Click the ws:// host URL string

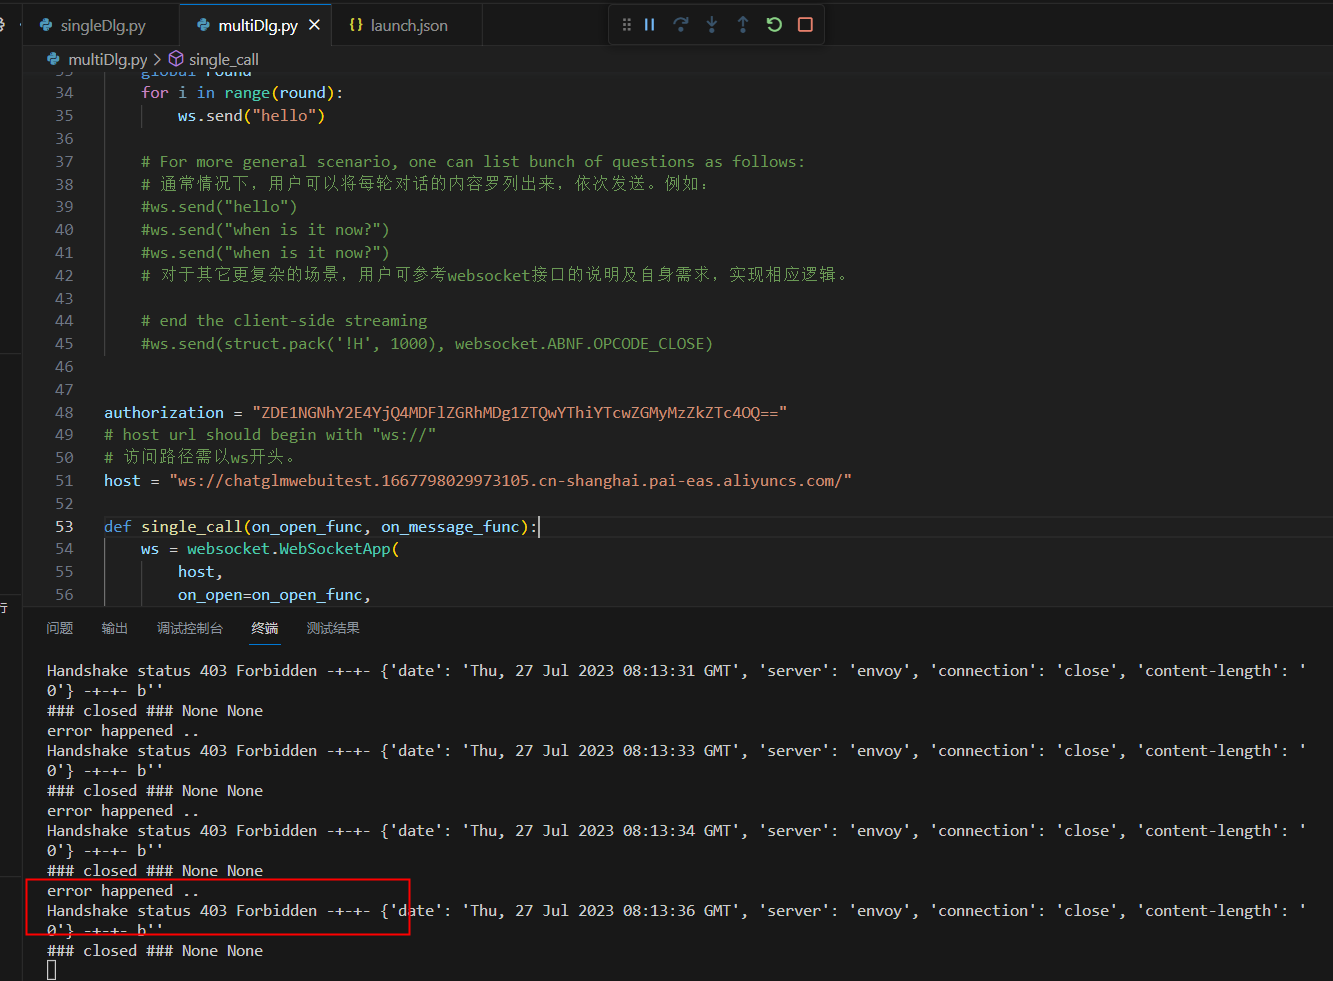[x=510, y=481]
